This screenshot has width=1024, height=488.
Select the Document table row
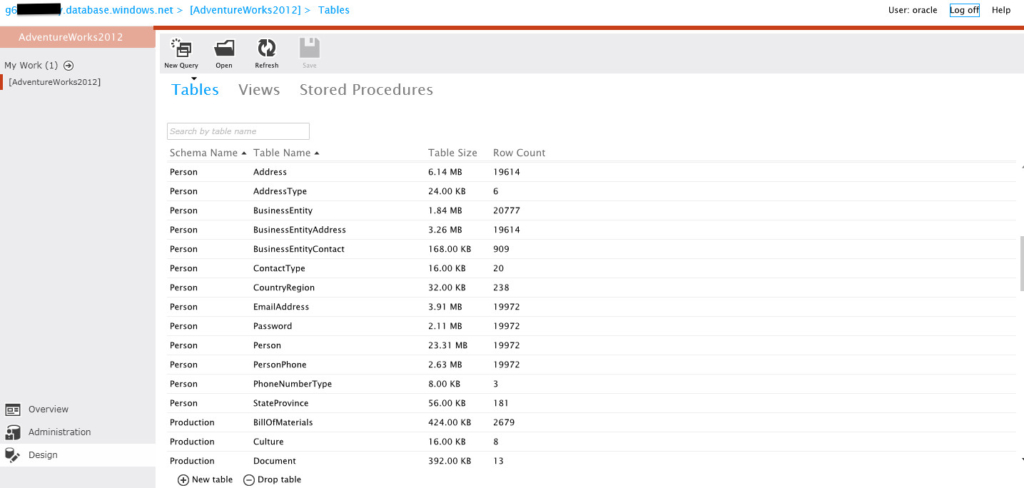[x=592, y=461]
